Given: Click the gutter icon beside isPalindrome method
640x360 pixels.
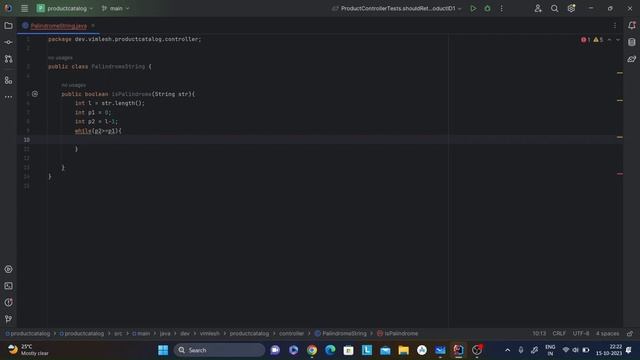Looking at the screenshot, I should [x=35, y=94].
